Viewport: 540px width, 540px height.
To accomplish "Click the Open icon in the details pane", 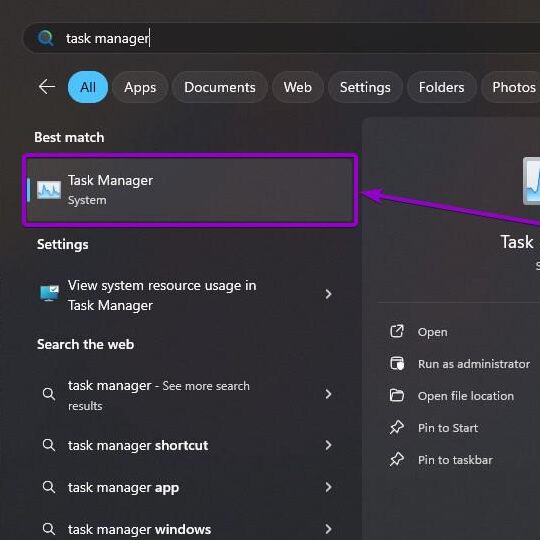I will 397,332.
